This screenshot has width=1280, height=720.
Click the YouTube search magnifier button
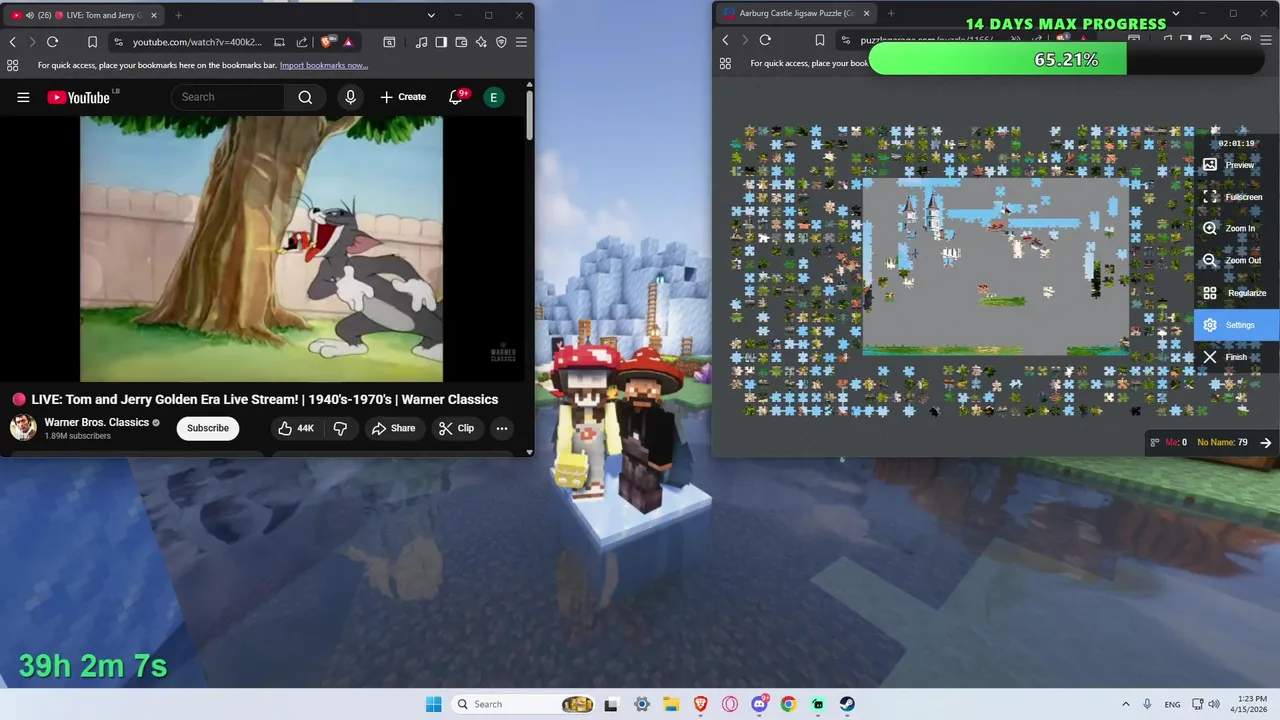305,97
